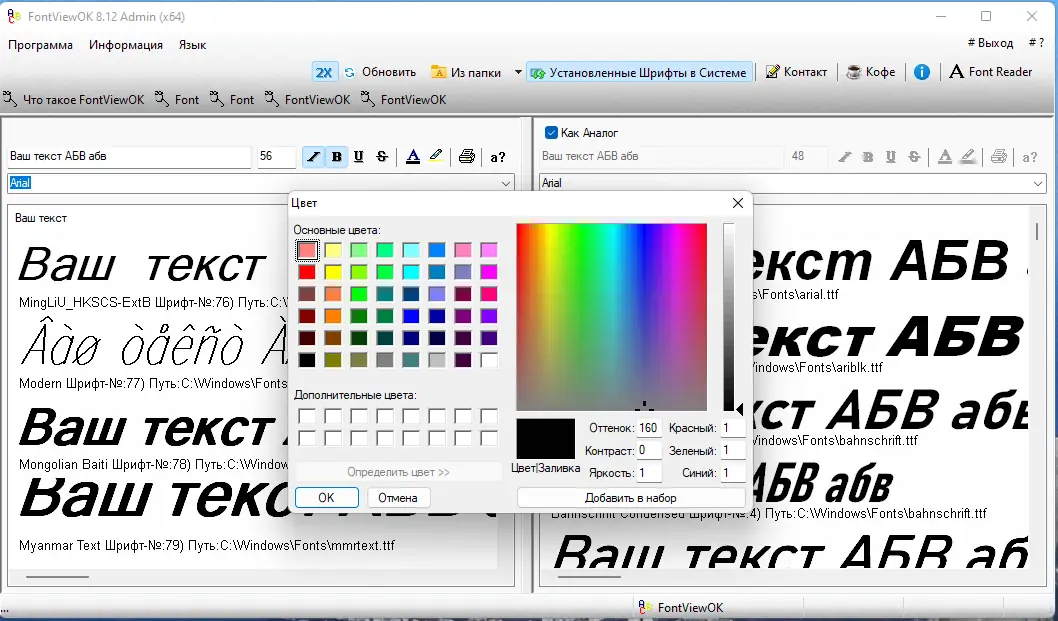Click the Оттенок value field

648,428
